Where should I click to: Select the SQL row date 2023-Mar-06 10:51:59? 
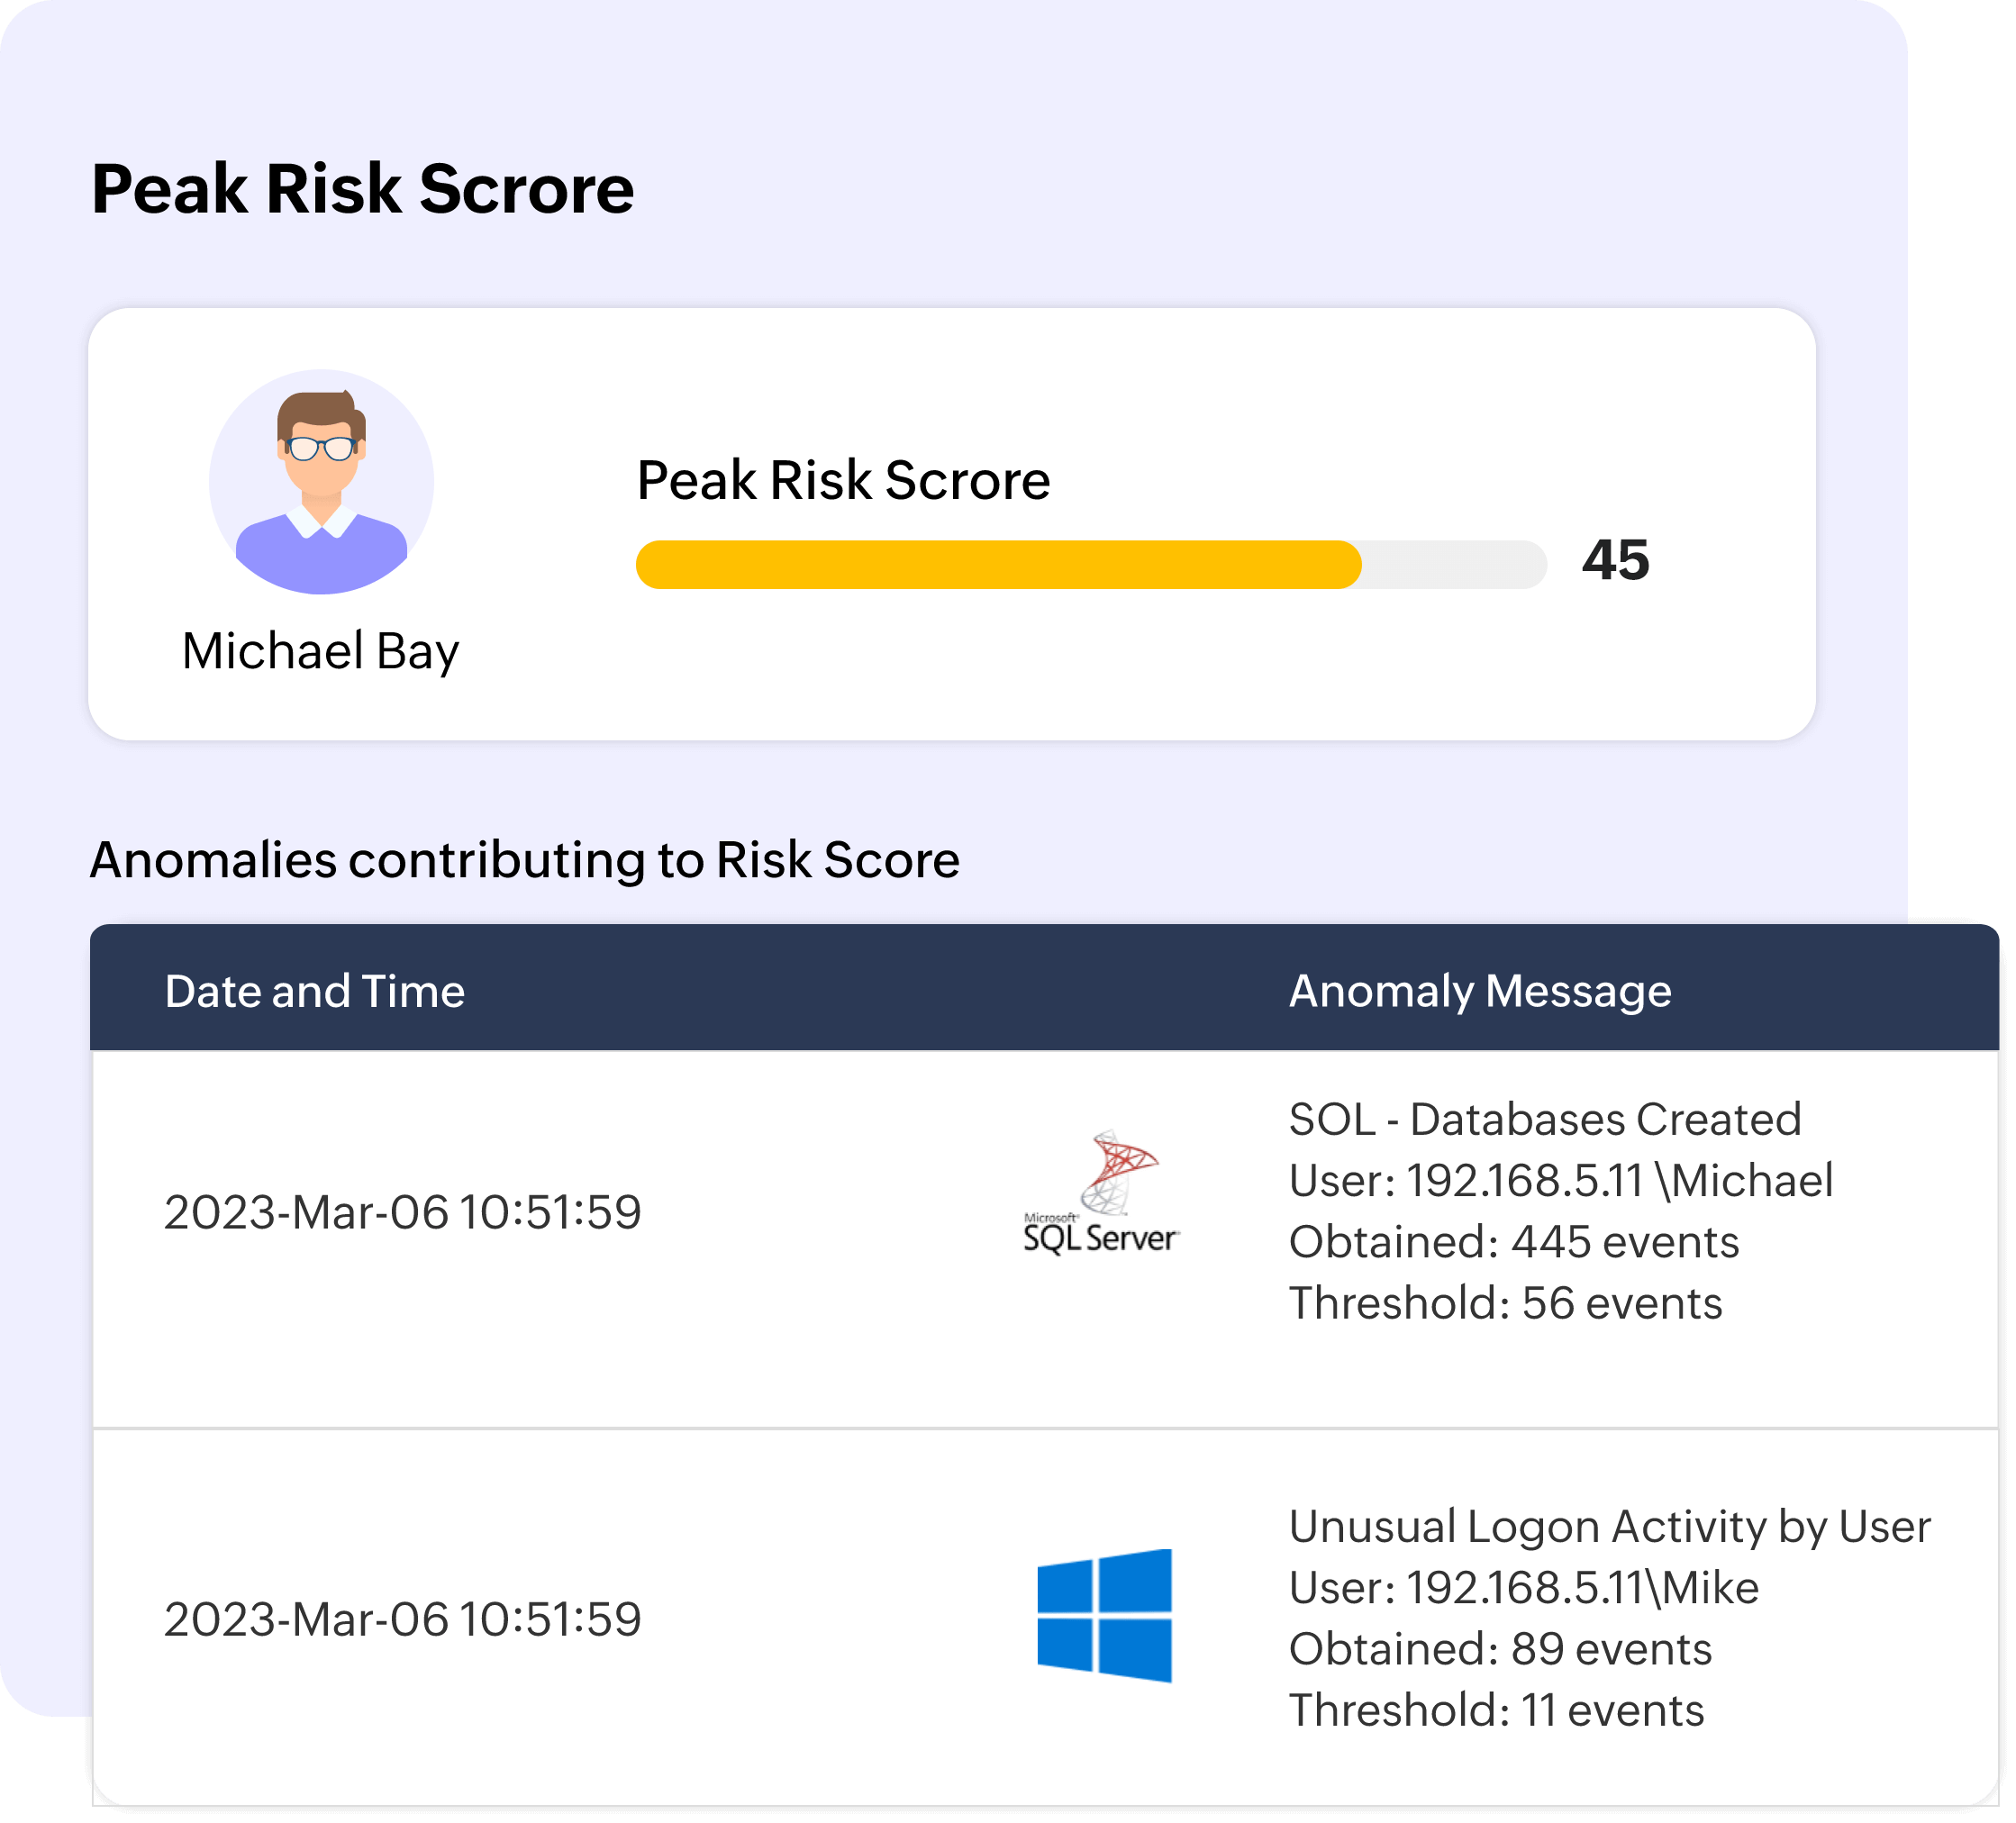pyautogui.click(x=402, y=1212)
